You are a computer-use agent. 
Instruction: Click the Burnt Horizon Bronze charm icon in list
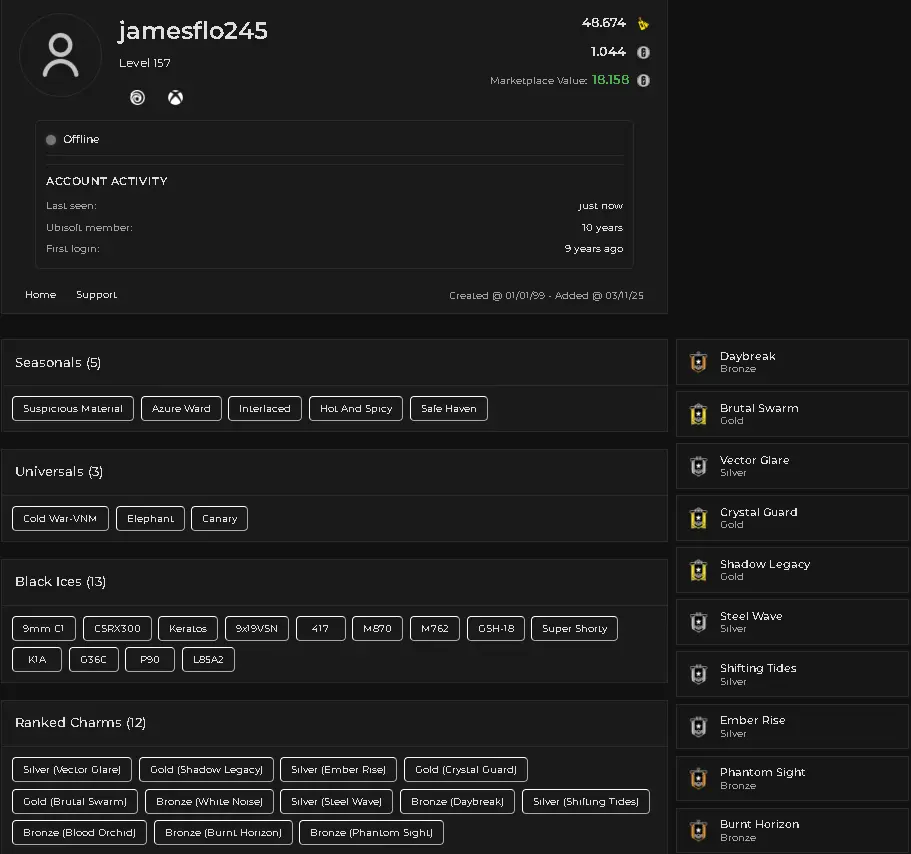(x=698, y=830)
